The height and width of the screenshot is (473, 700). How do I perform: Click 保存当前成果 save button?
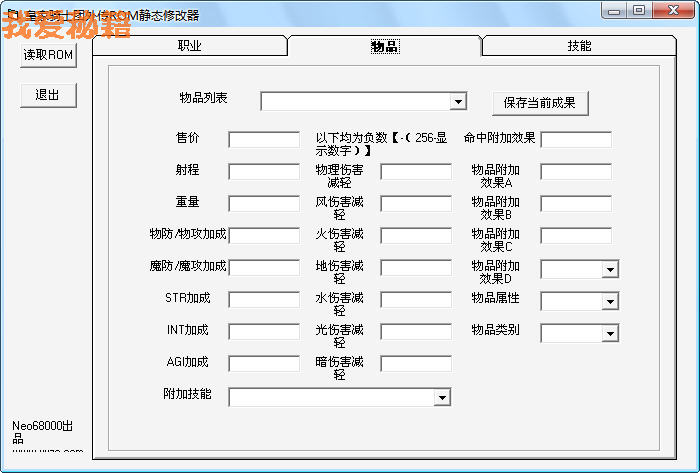pos(540,102)
